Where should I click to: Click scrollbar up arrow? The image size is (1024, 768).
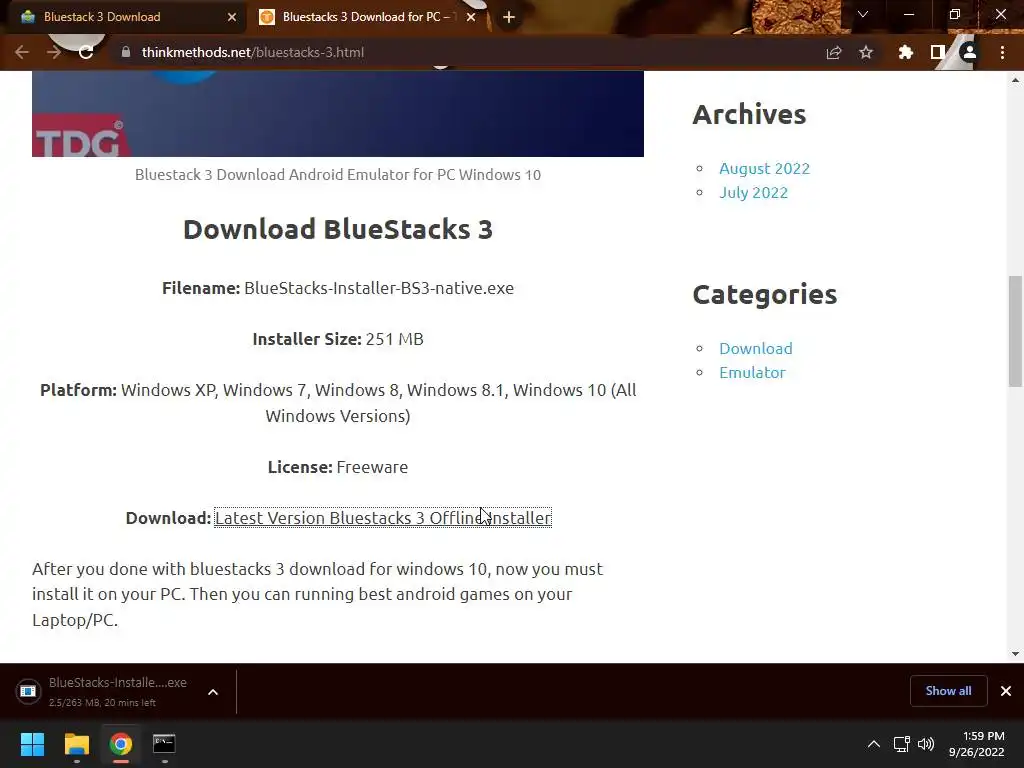(x=1015, y=80)
